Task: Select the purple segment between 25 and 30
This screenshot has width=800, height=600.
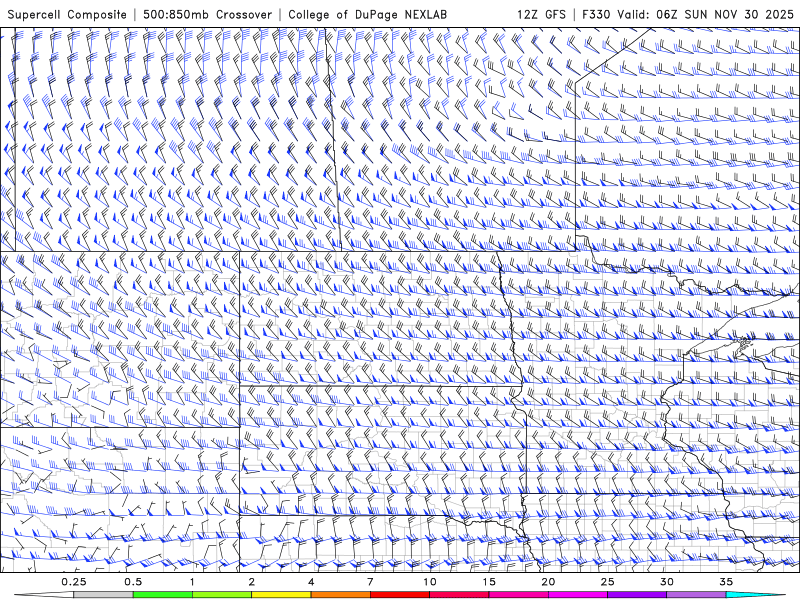Action: [x=637, y=595]
